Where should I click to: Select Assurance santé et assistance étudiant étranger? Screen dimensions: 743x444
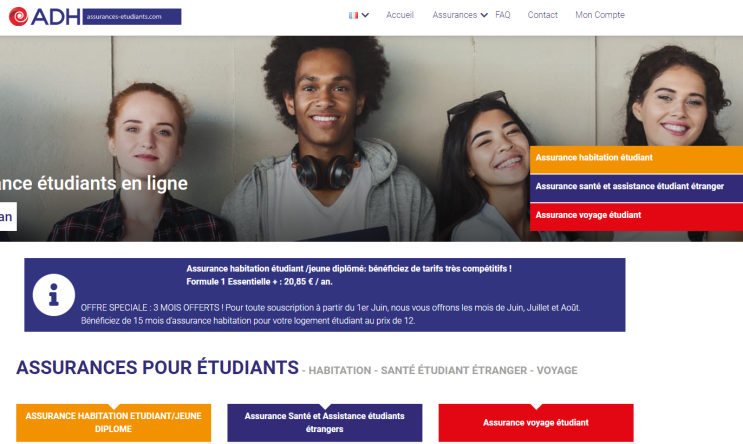tap(636, 188)
